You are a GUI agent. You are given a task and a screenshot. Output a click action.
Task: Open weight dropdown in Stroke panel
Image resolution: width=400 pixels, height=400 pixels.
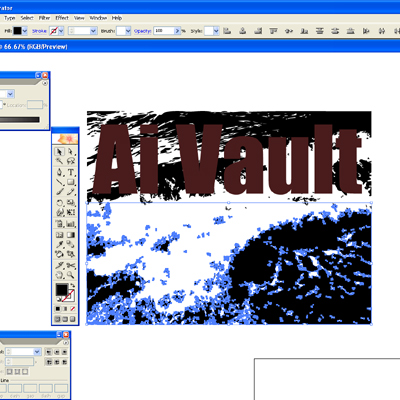[37, 352]
